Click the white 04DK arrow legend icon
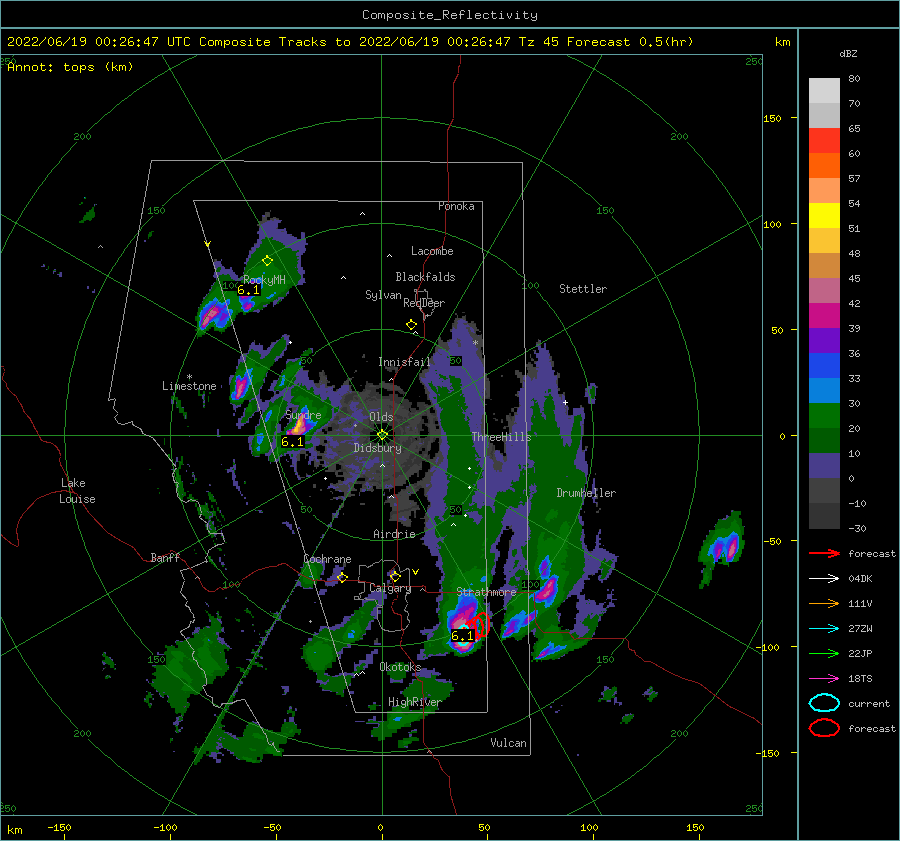This screenshot has height=841, width=900. pyautogui.click(x=824, y=579)
